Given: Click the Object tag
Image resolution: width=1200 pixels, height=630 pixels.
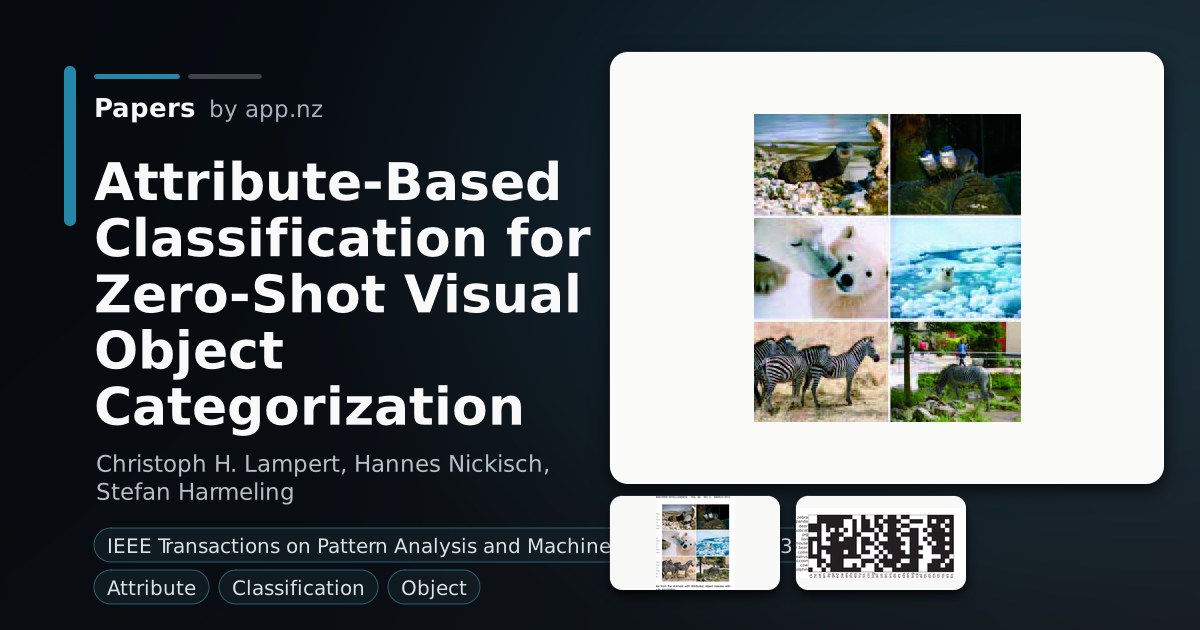Looking at the screenshot, I should [x=434, y=587].
